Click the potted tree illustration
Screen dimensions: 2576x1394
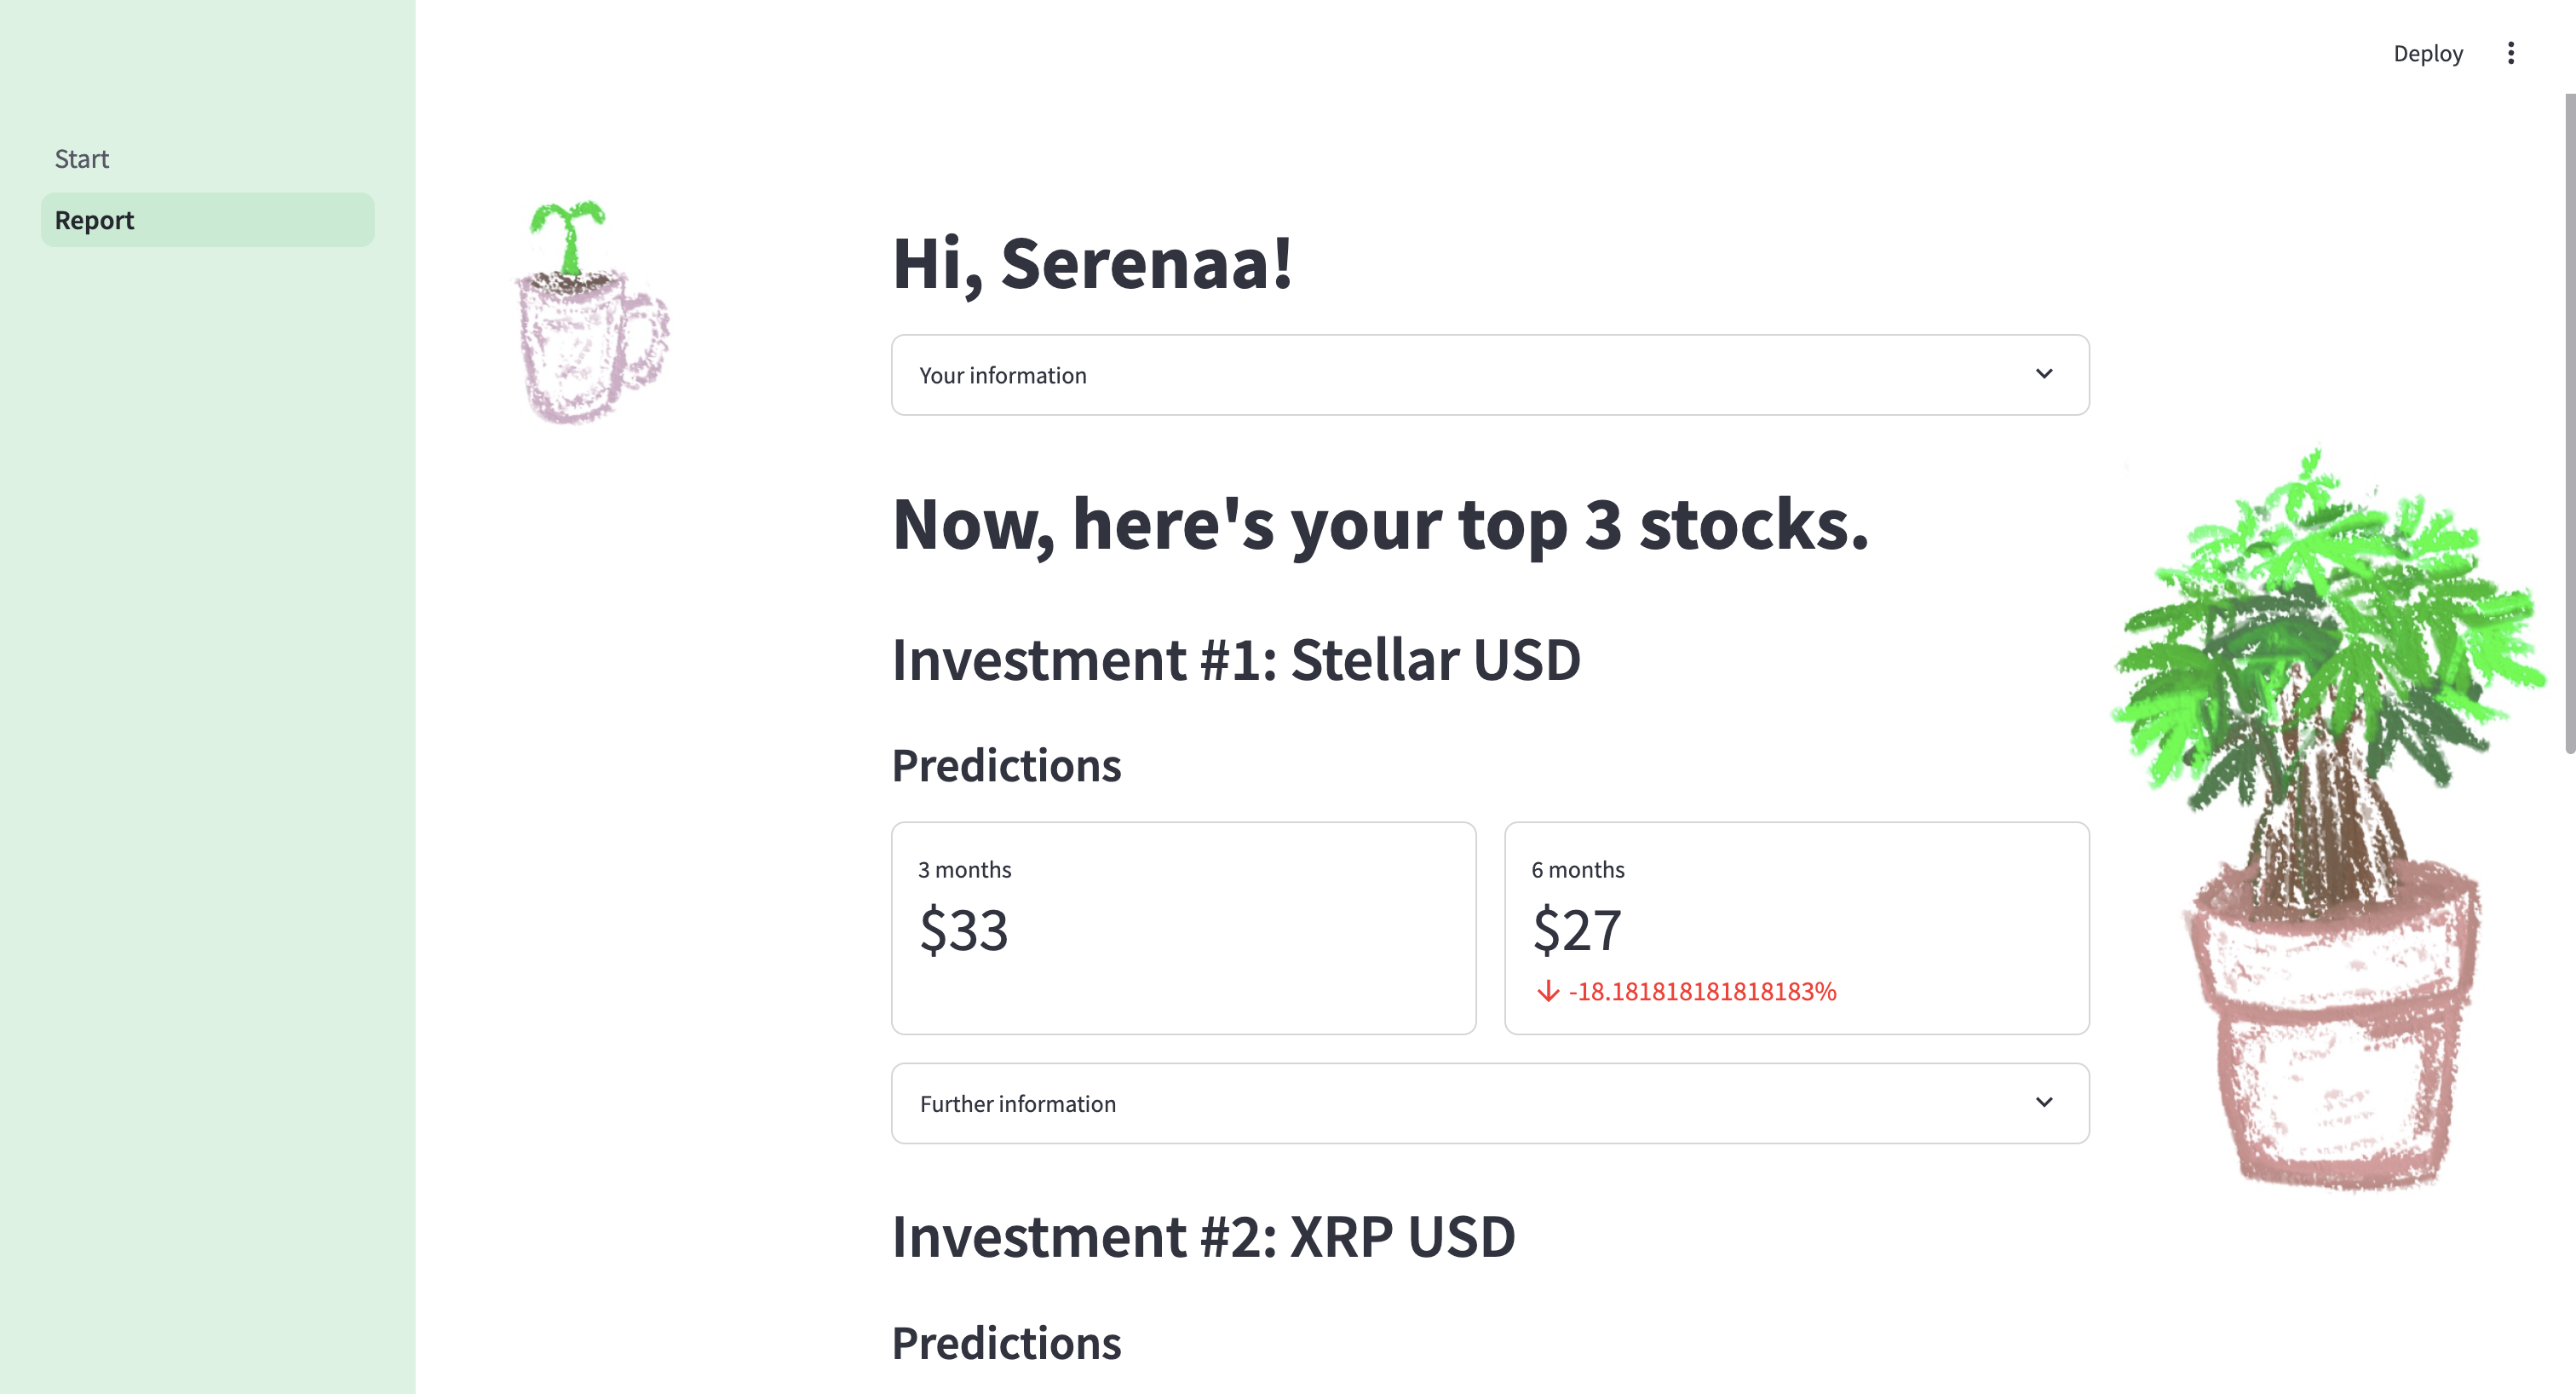point(2330,820)
